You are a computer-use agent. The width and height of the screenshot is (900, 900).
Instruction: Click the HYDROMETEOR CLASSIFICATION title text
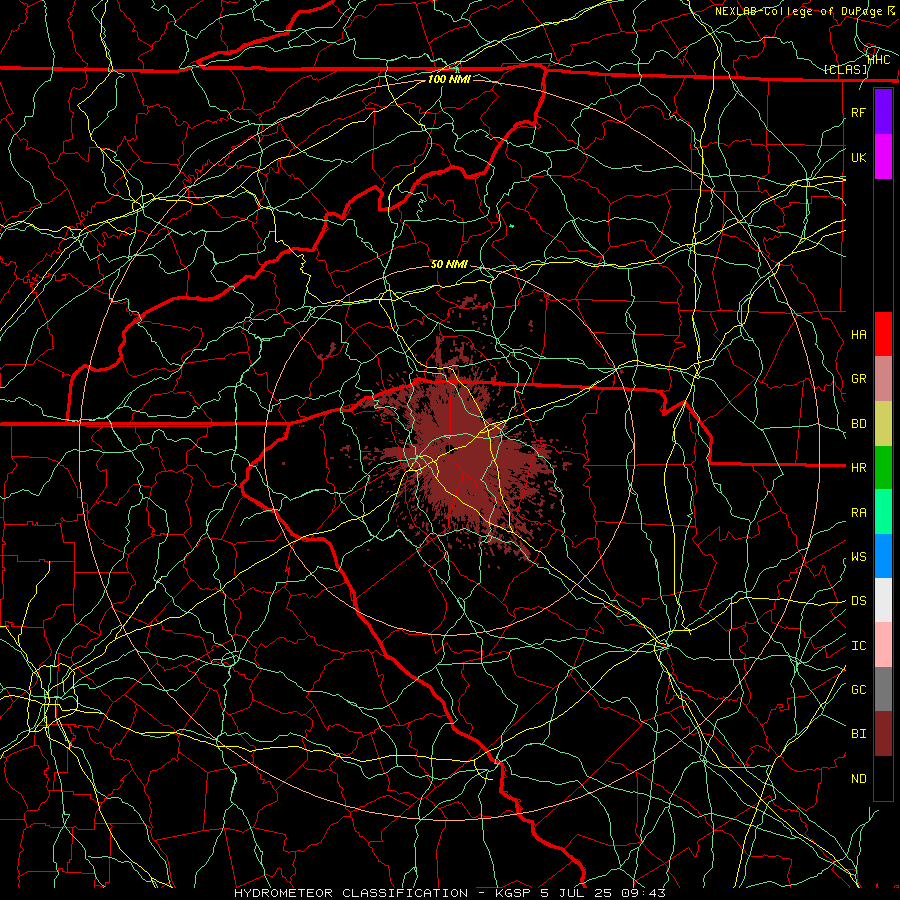[x=351, y=893]
